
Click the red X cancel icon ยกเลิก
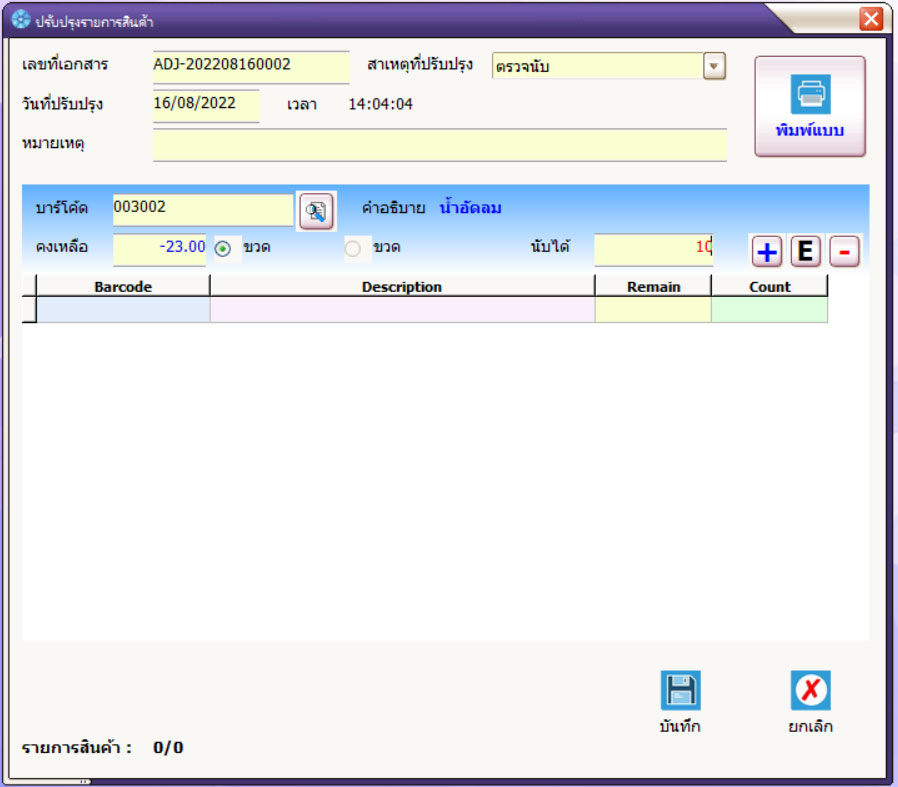point(810,691)
